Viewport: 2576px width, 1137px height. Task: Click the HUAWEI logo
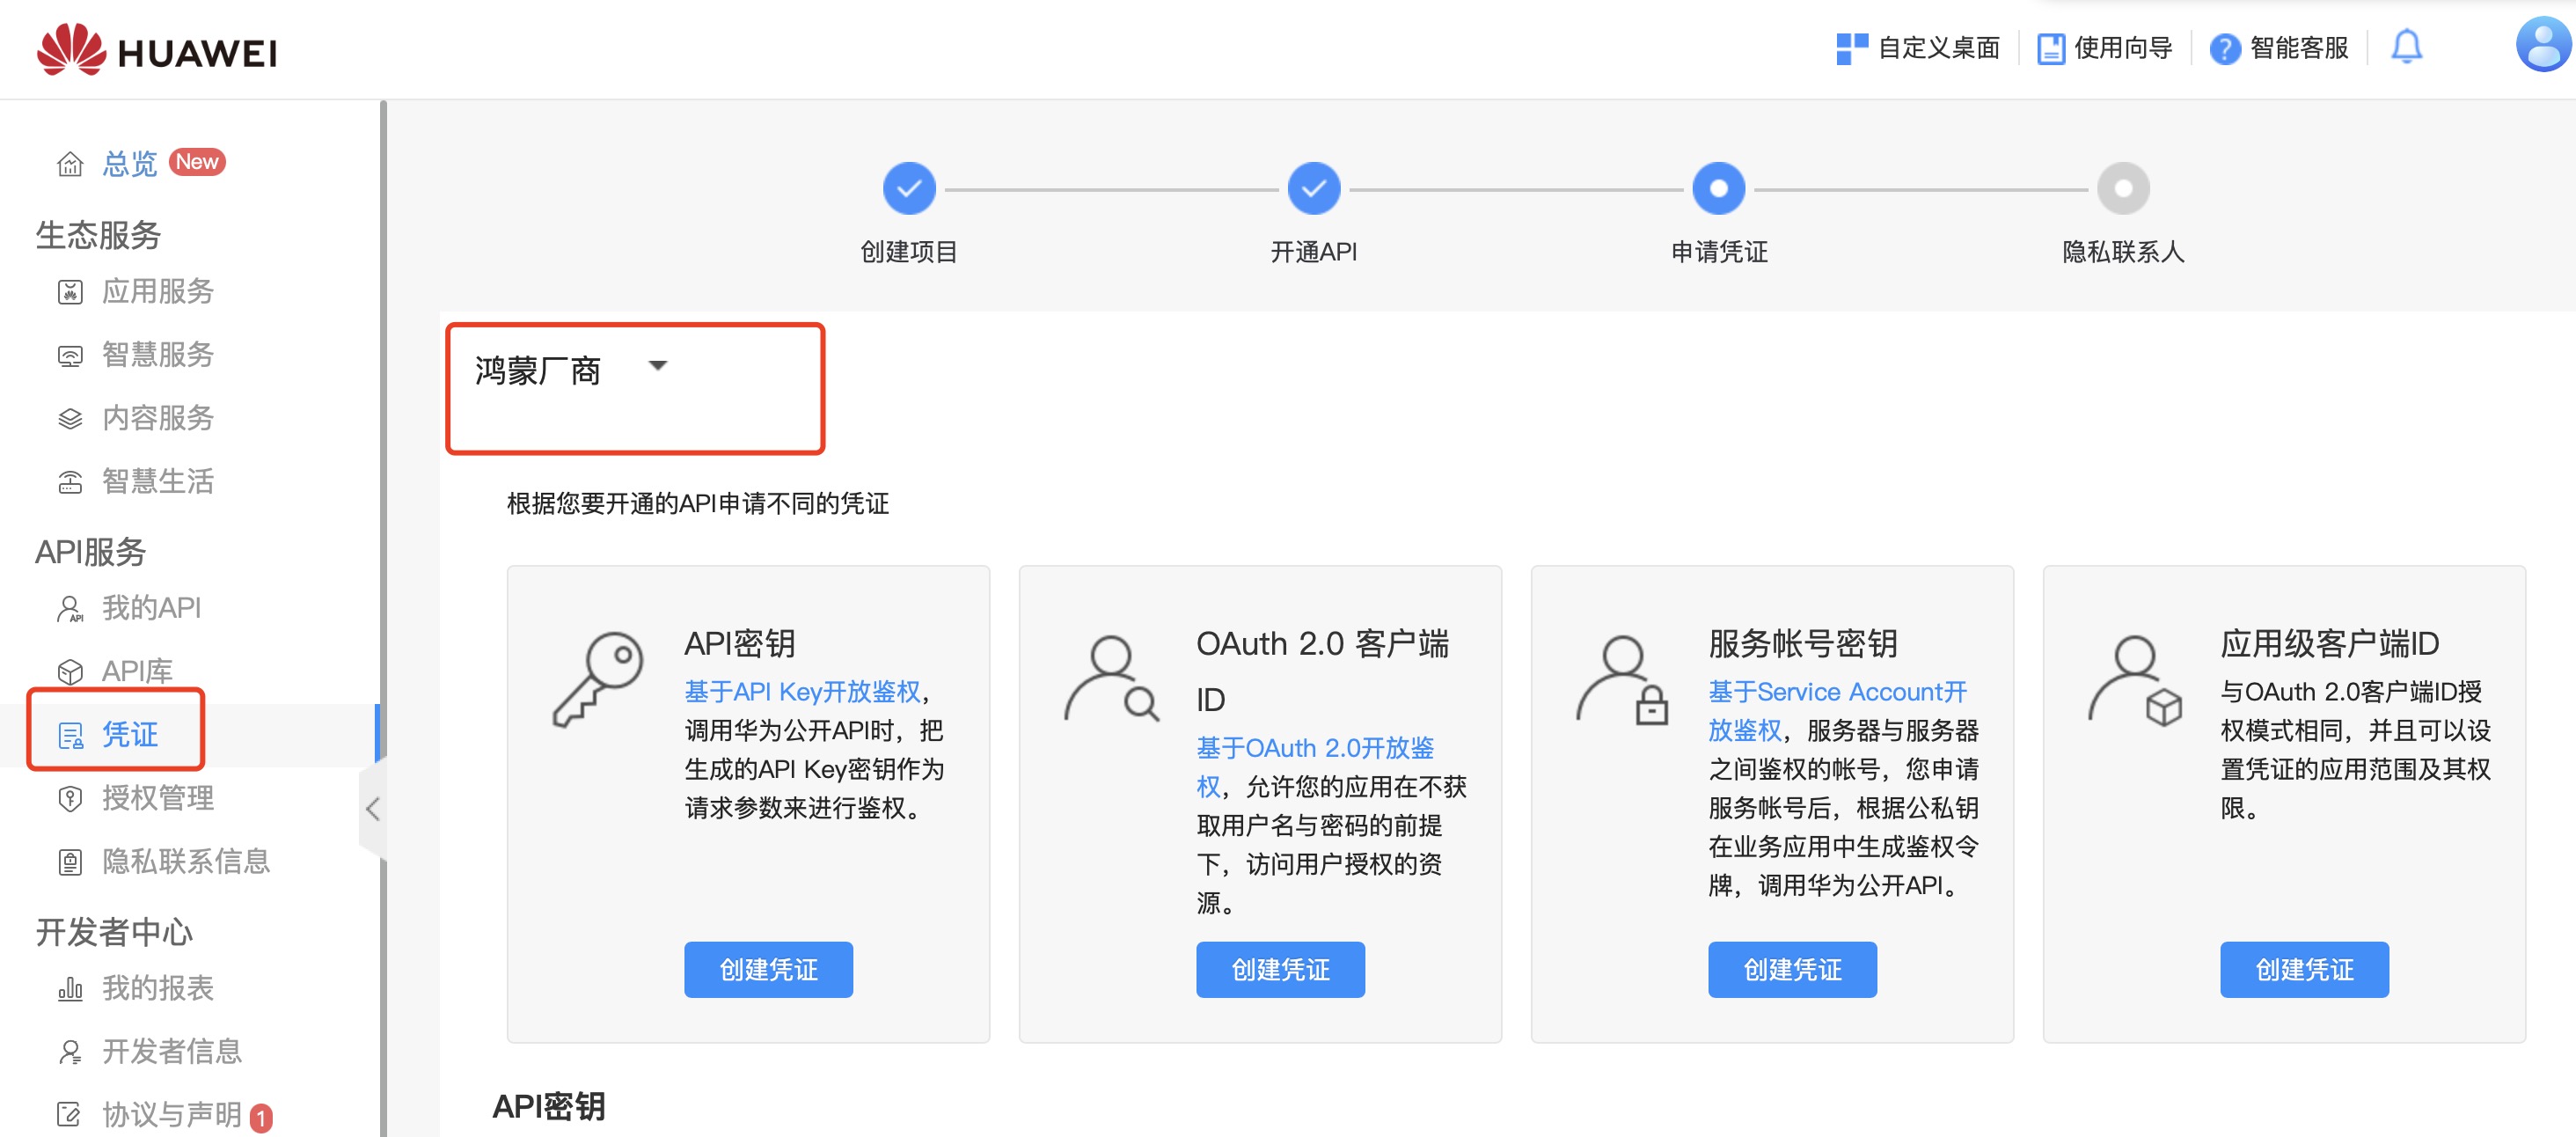point(157,49)
